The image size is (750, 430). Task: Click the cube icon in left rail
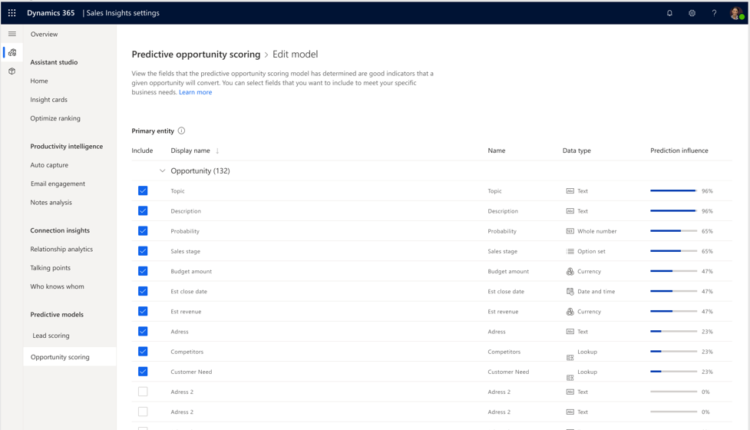pos(12,71)
